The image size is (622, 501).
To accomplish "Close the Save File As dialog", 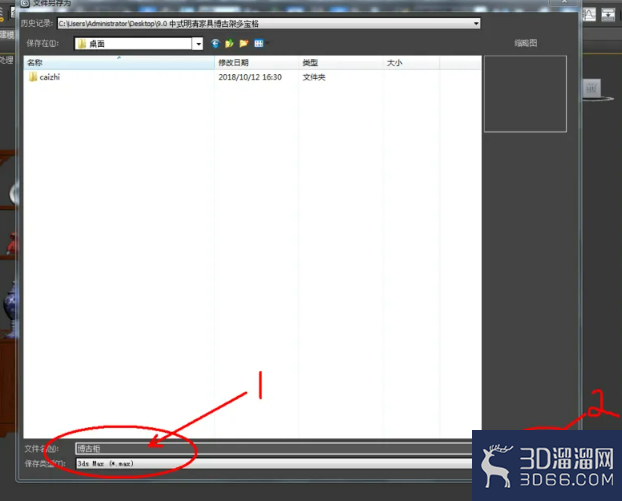I will pyautogui.click(x=564, y=2).
